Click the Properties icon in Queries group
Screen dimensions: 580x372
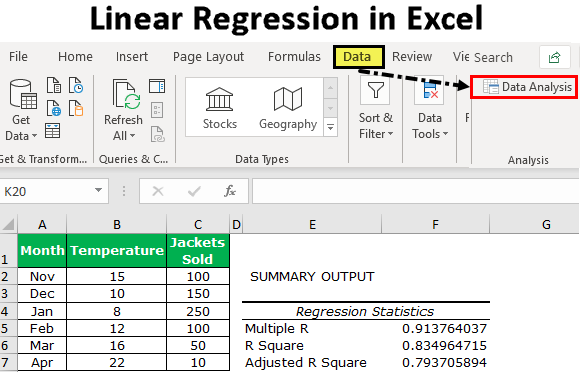(157, 110)
